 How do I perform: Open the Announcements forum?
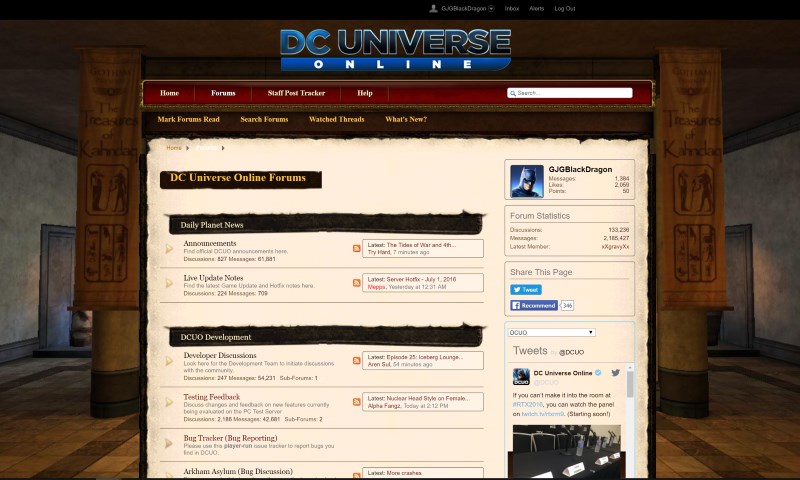pos(210,243)
